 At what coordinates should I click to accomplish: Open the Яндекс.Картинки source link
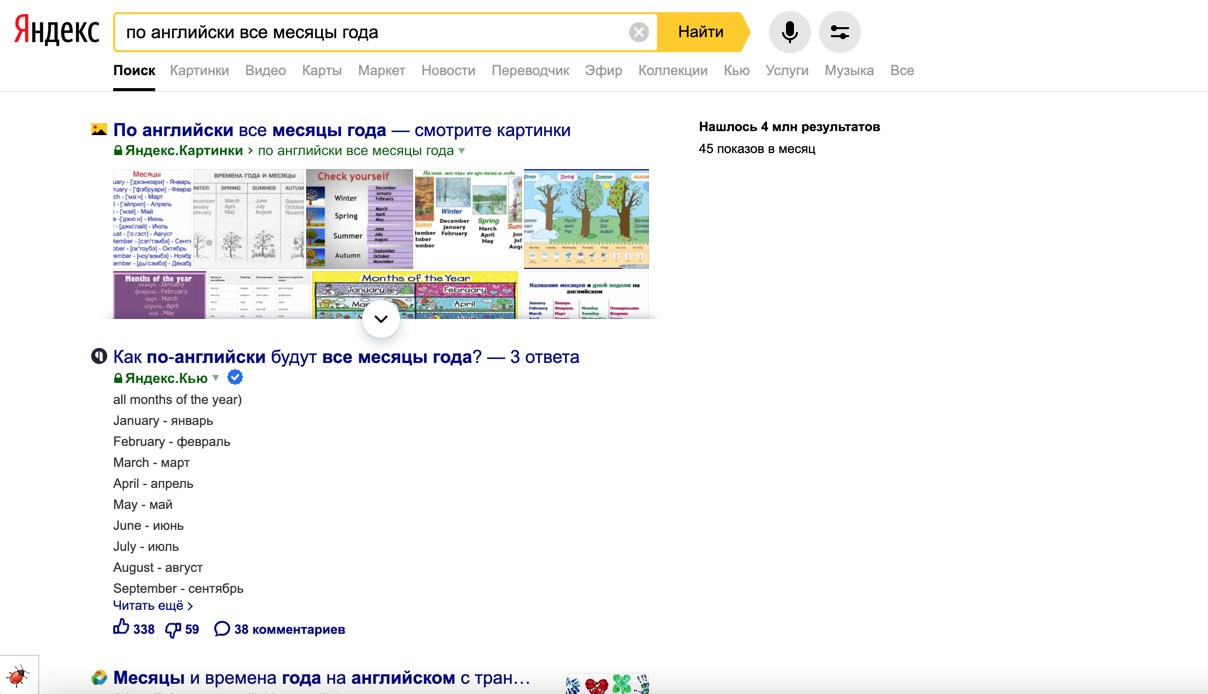(184, 151)
